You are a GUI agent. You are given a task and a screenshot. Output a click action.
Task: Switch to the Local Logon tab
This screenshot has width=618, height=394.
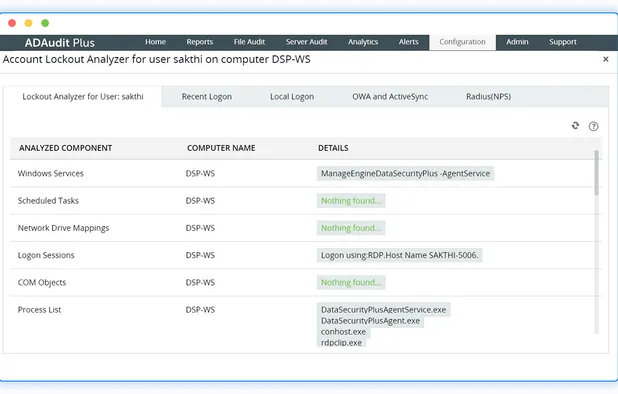tap(292, 97)
